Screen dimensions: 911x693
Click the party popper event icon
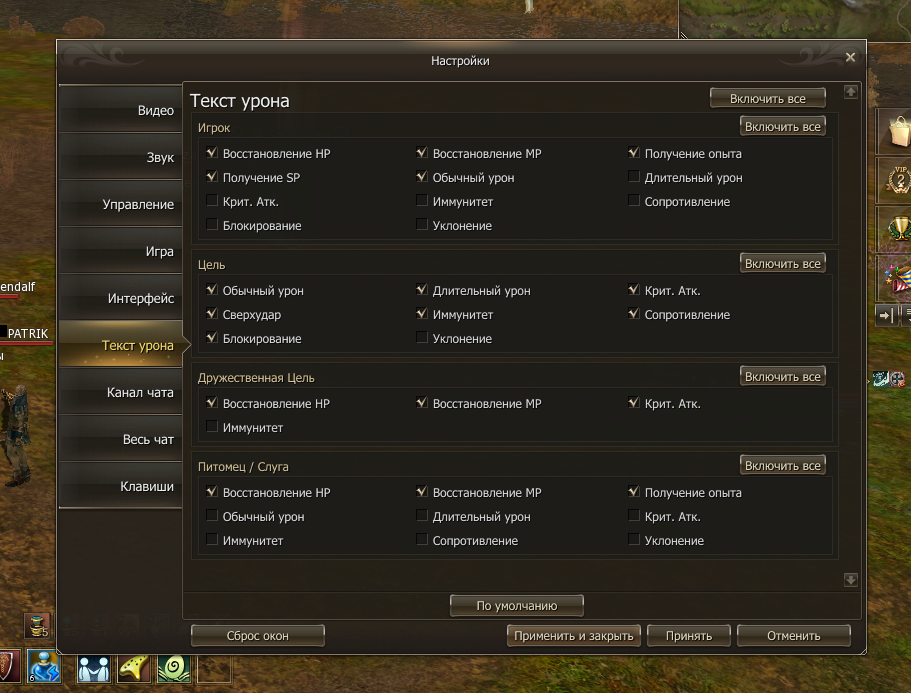(x=898, y=277)
